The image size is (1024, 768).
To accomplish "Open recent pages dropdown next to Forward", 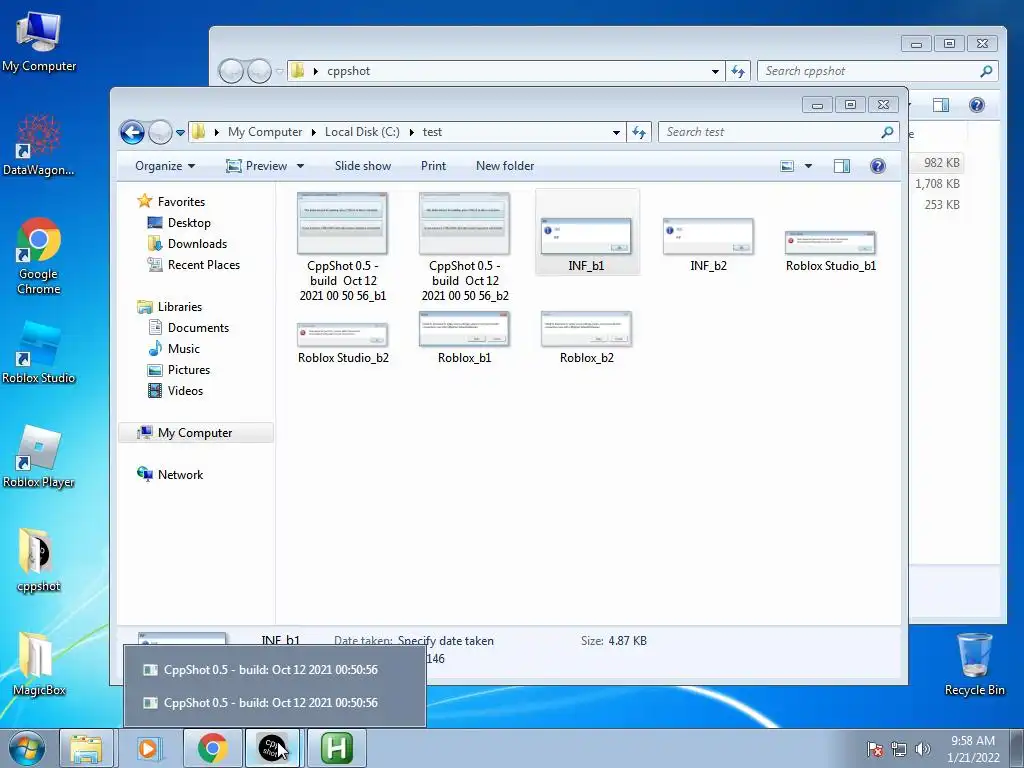I will tap(180, 133).
